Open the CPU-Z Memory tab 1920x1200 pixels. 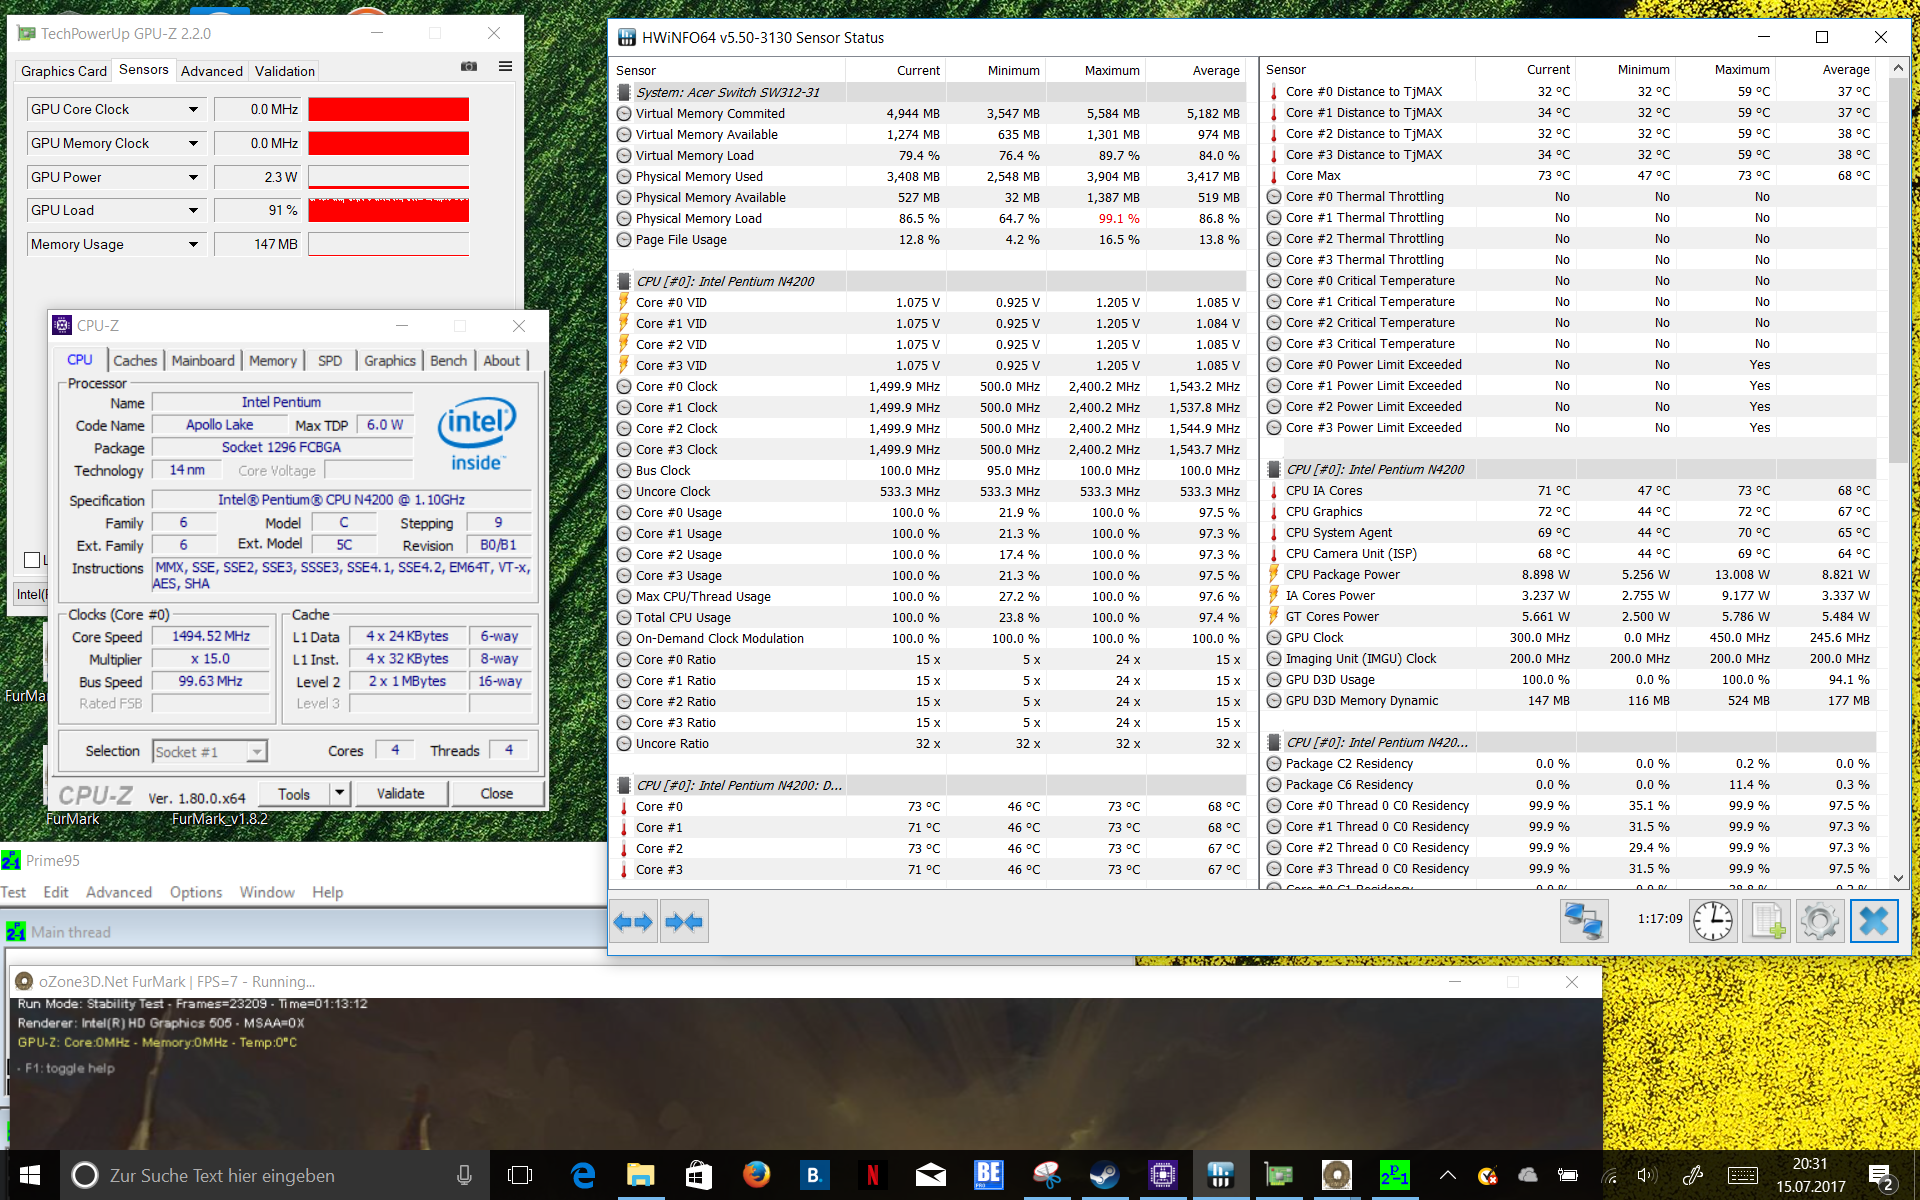(273, 360)
